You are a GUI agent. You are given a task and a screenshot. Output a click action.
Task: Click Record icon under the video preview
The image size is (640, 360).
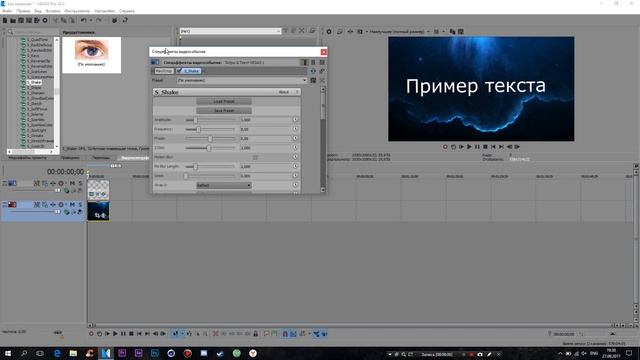(445, 147)
